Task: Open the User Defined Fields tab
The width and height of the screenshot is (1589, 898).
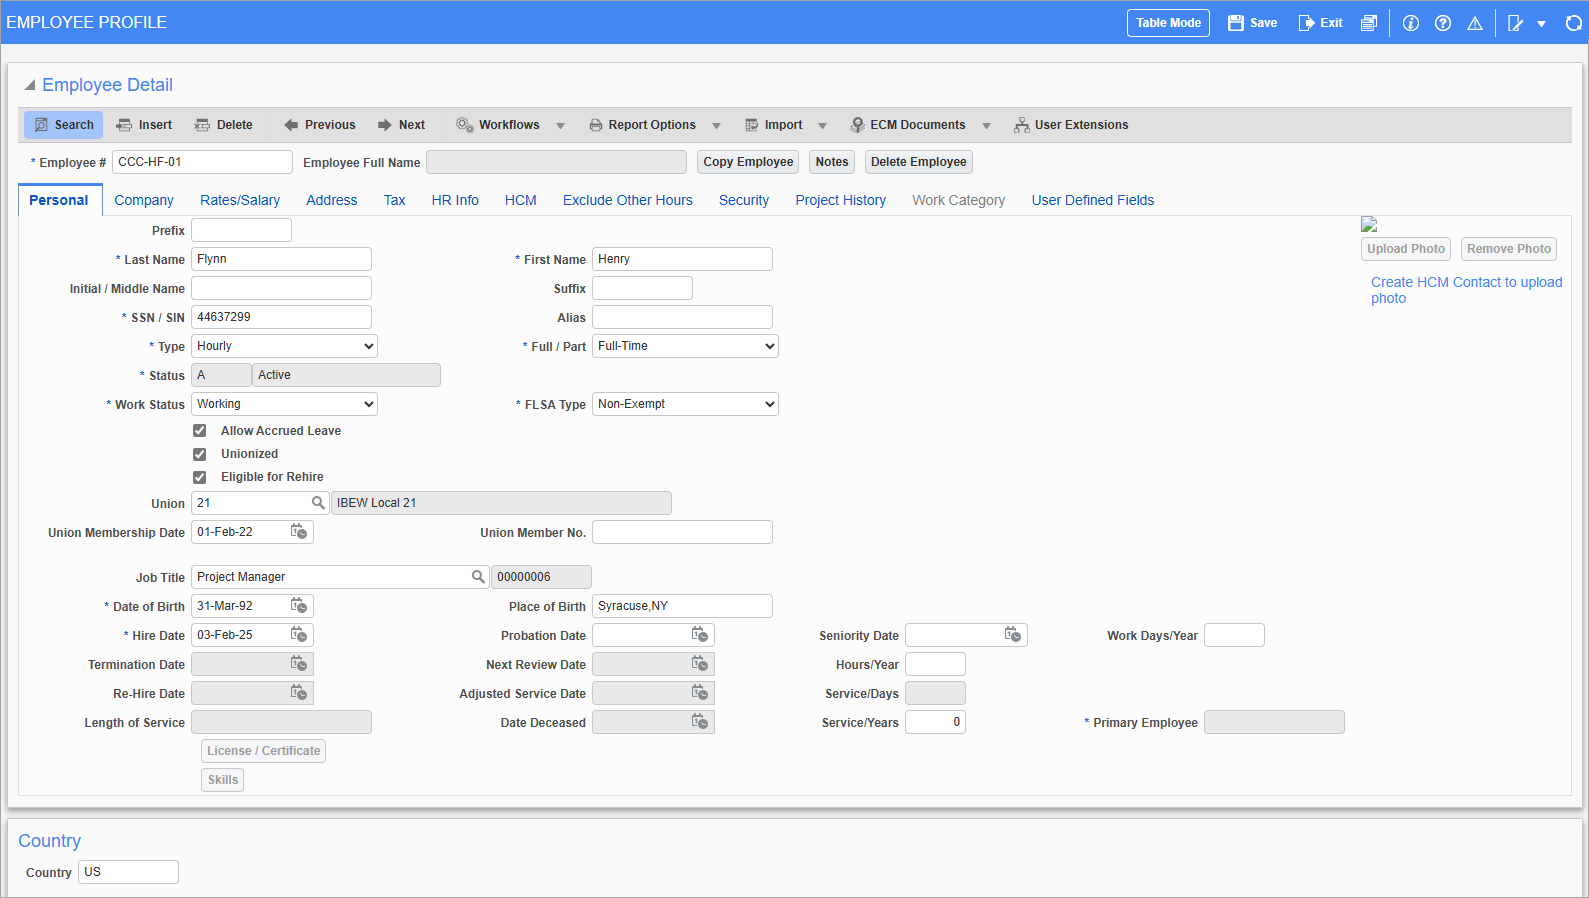Action: point(1093,200)
